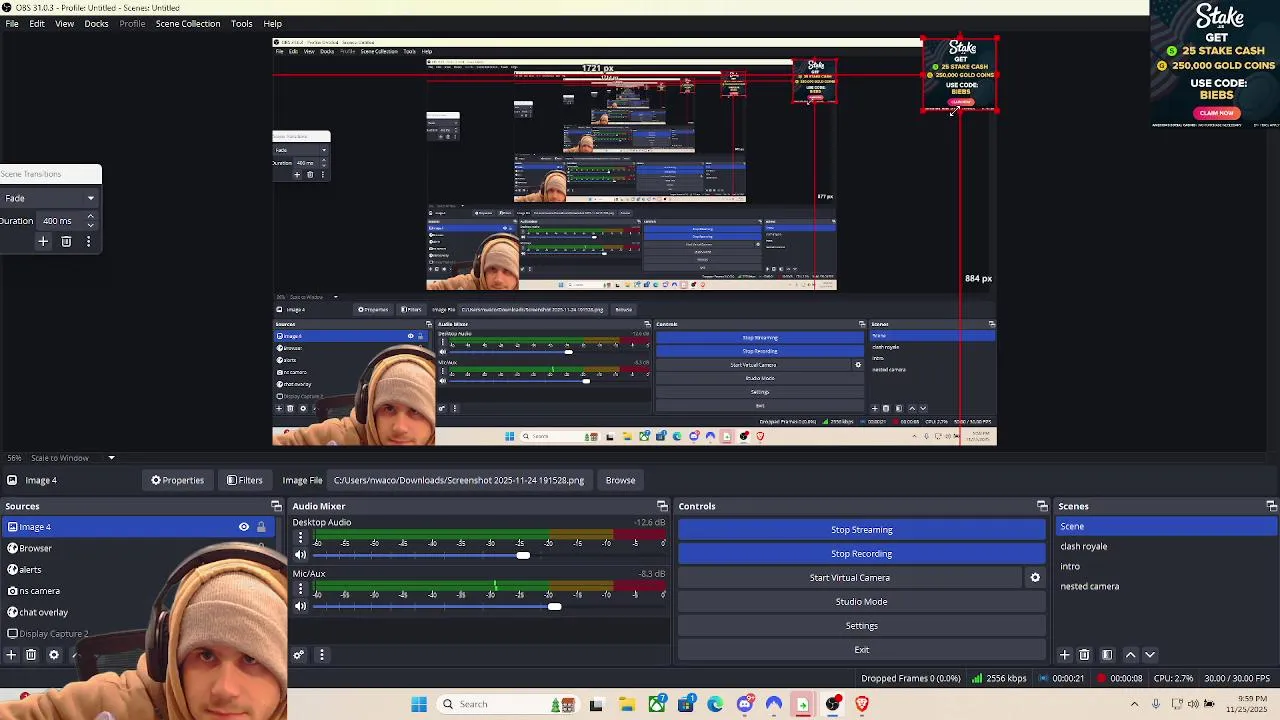The width and height of the screenshot is (1280, 720).
Task: Open the Edit menu
Action: [x=37, y=23]
